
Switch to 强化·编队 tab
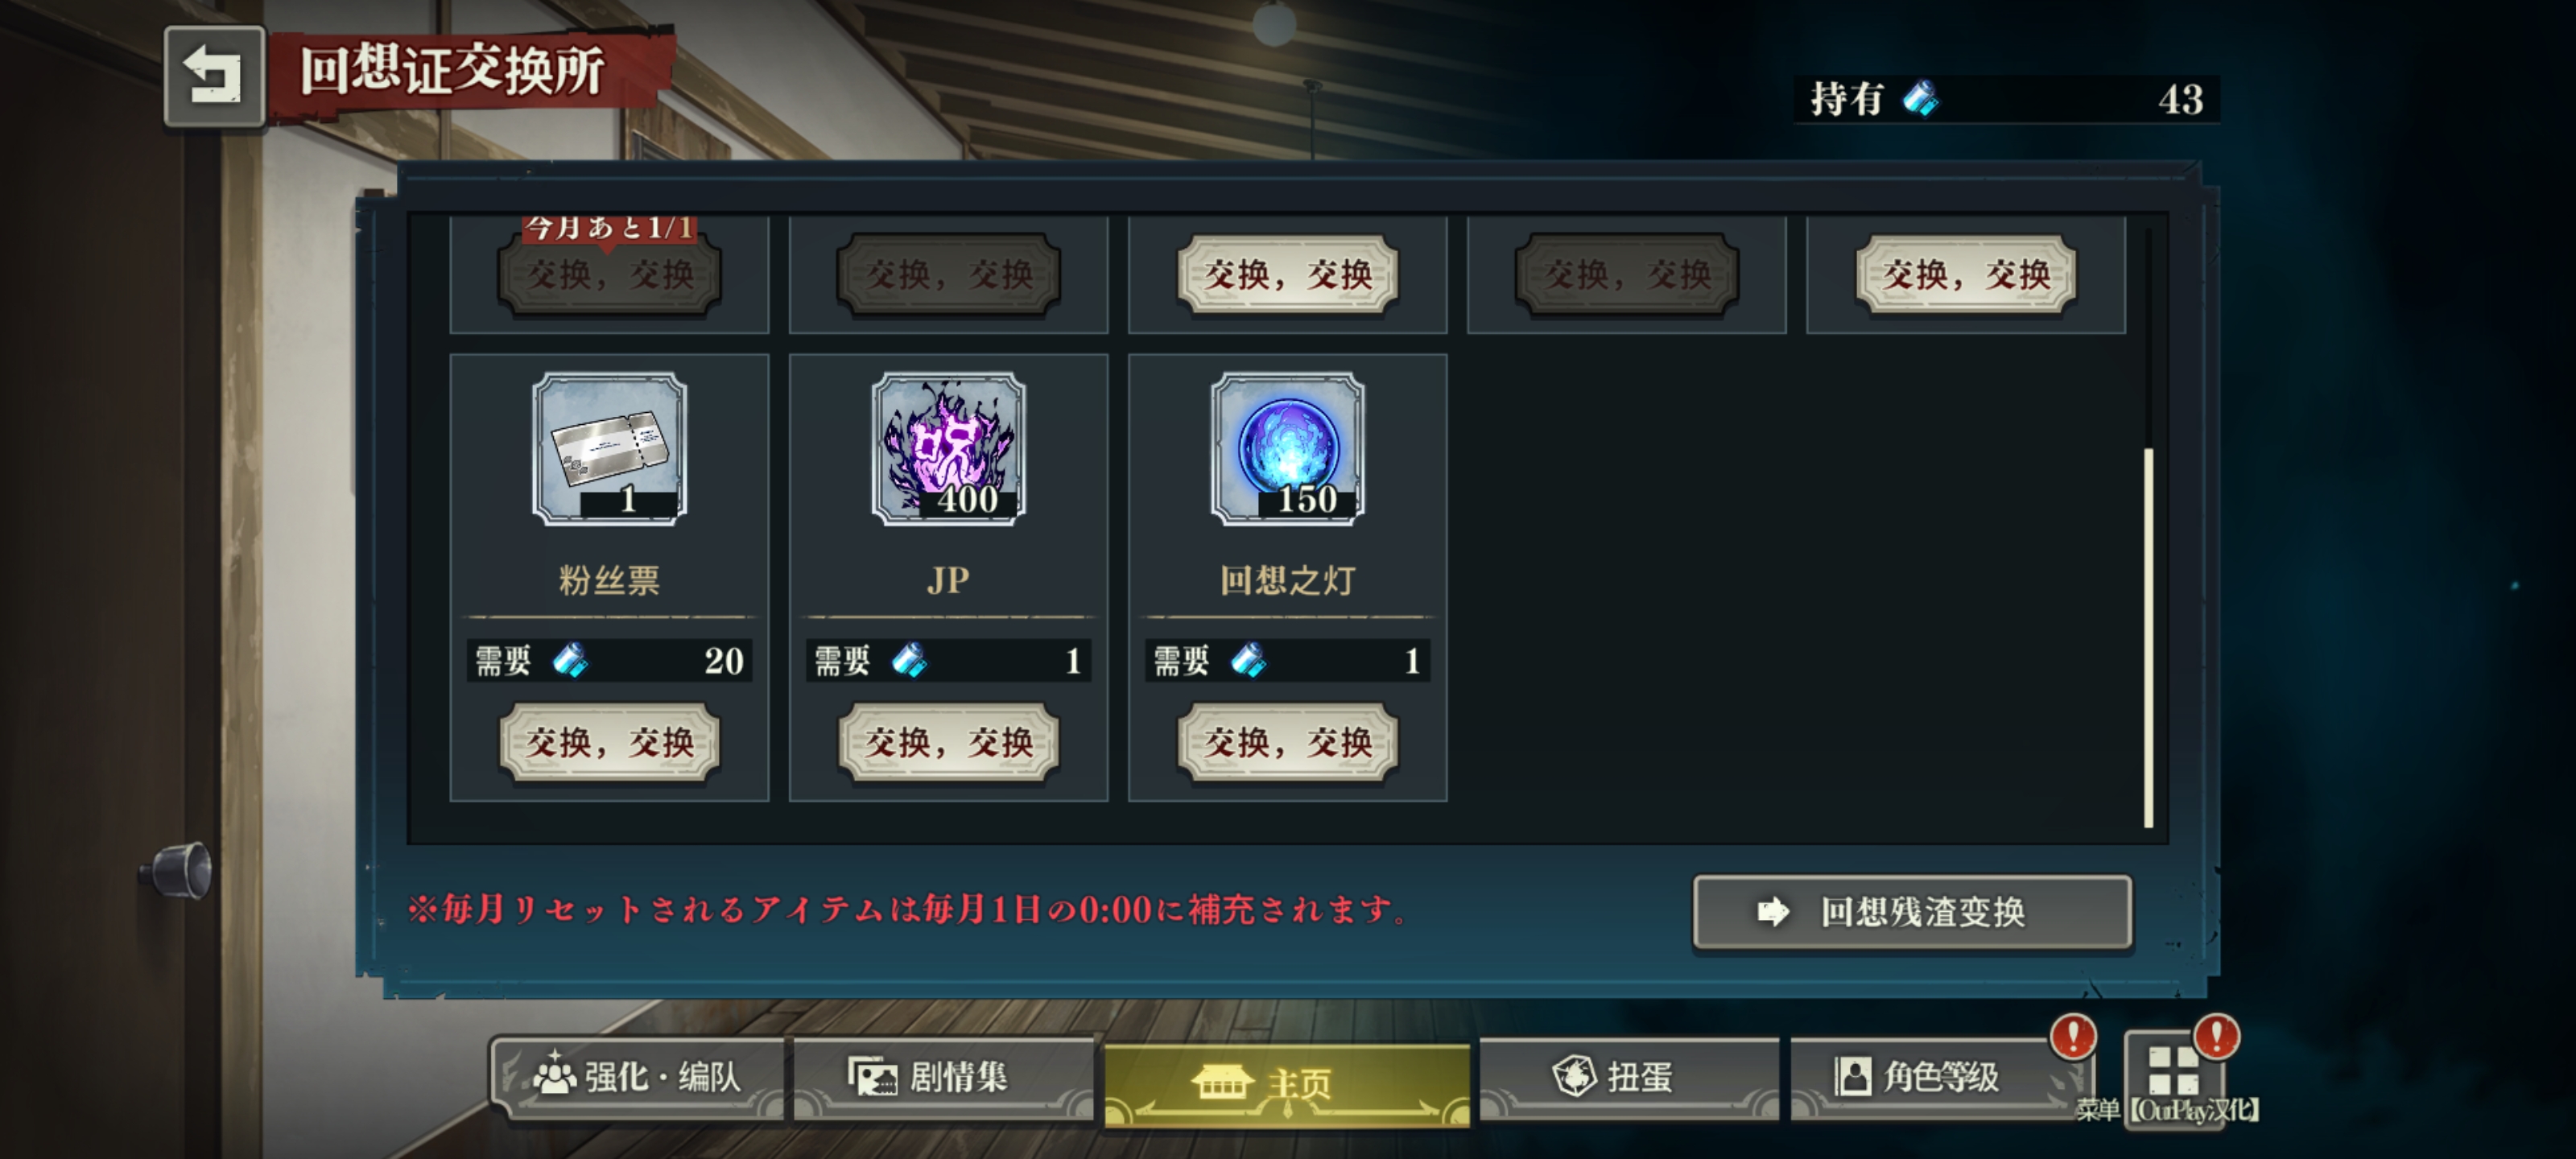point(638,1077)
